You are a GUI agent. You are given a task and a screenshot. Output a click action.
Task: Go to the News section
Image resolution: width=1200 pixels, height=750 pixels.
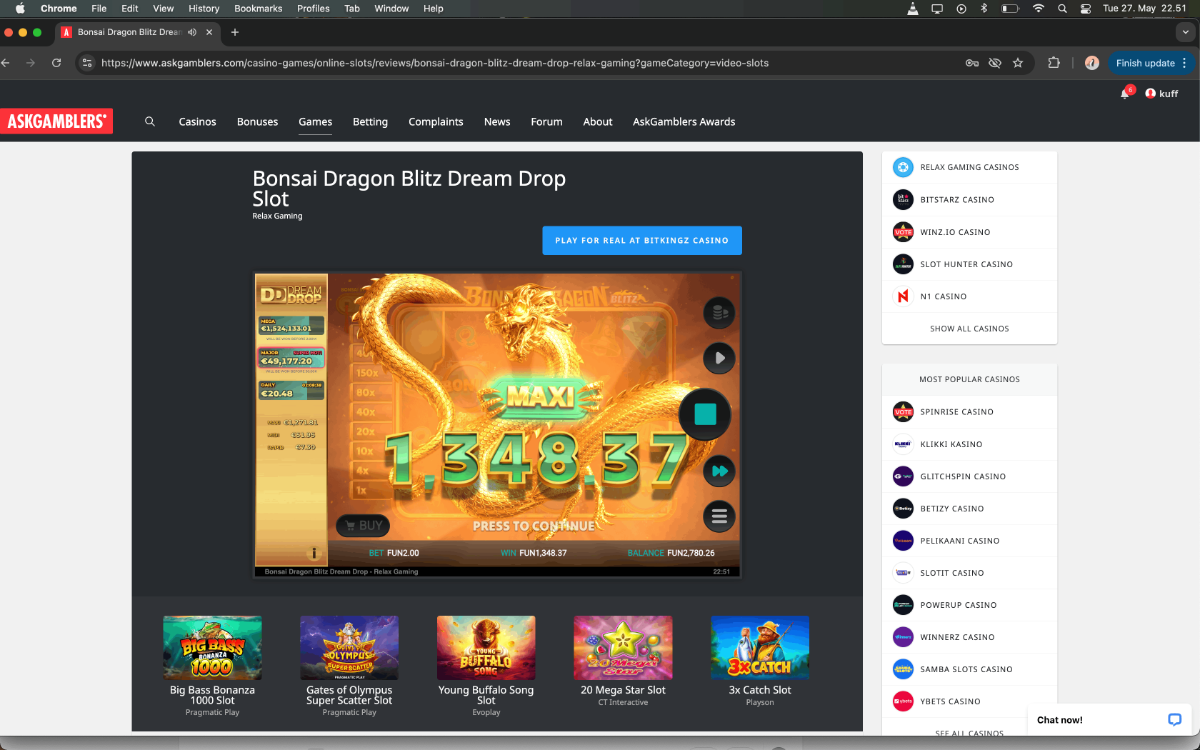coord(497,122)
